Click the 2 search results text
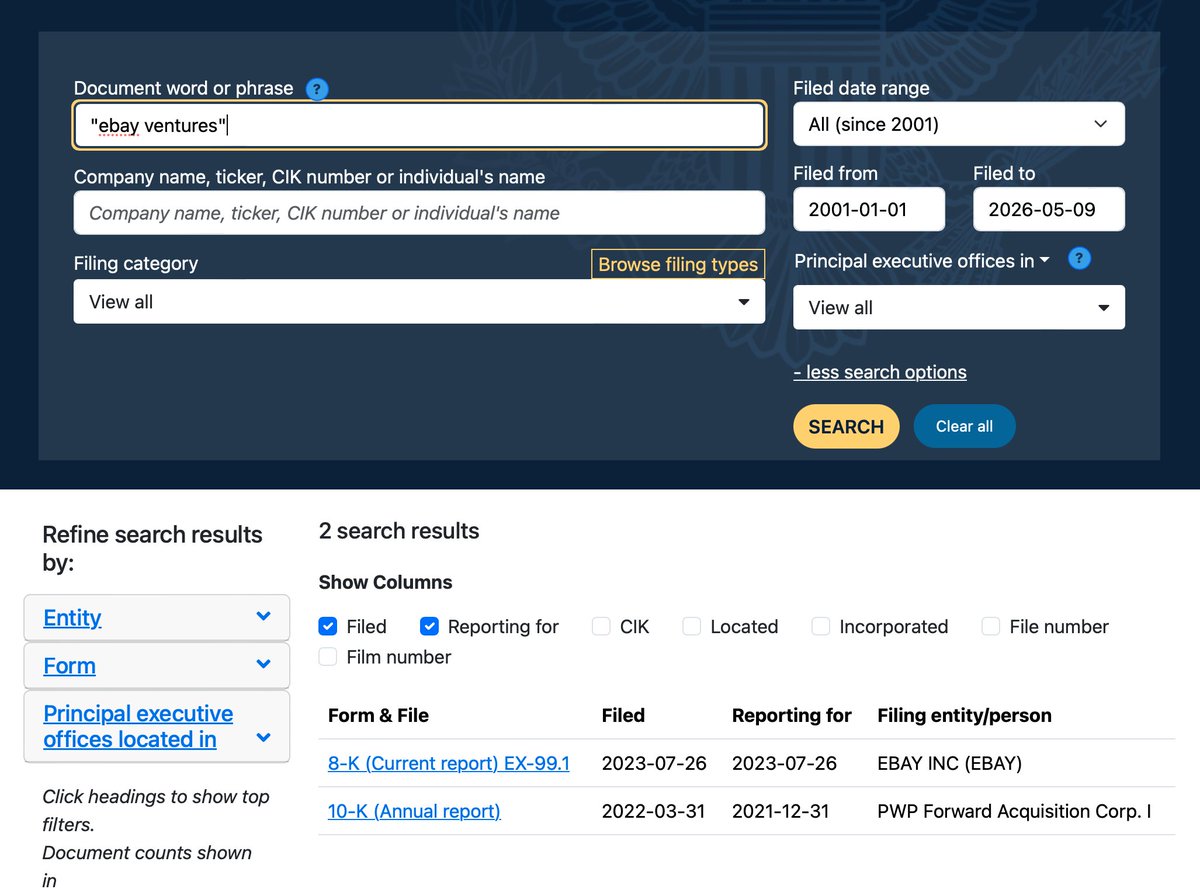The image size is (1200, 896). [399, 531]
